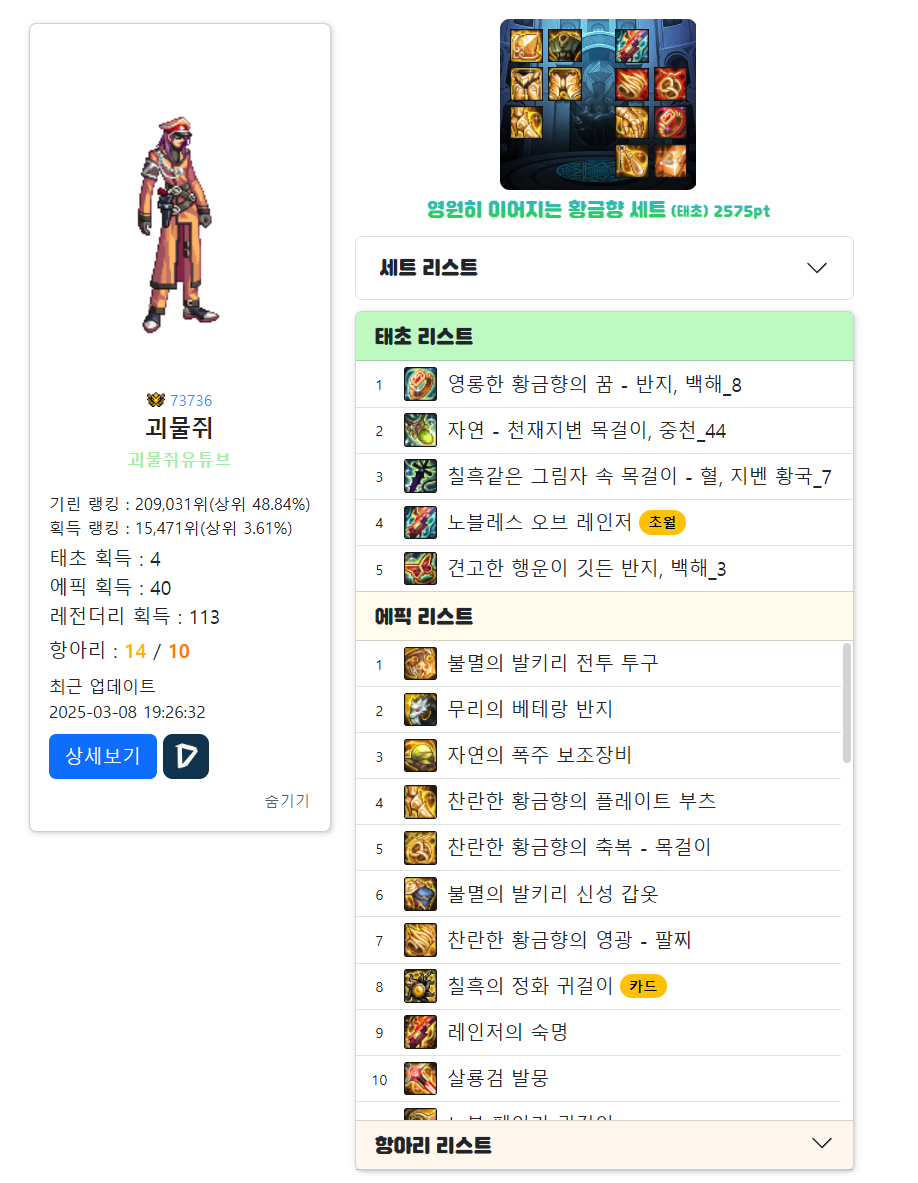Click the 에픽 리스트 vertical scrollbar
This screenshot has height=1183, width=918.
coord(847,703)
